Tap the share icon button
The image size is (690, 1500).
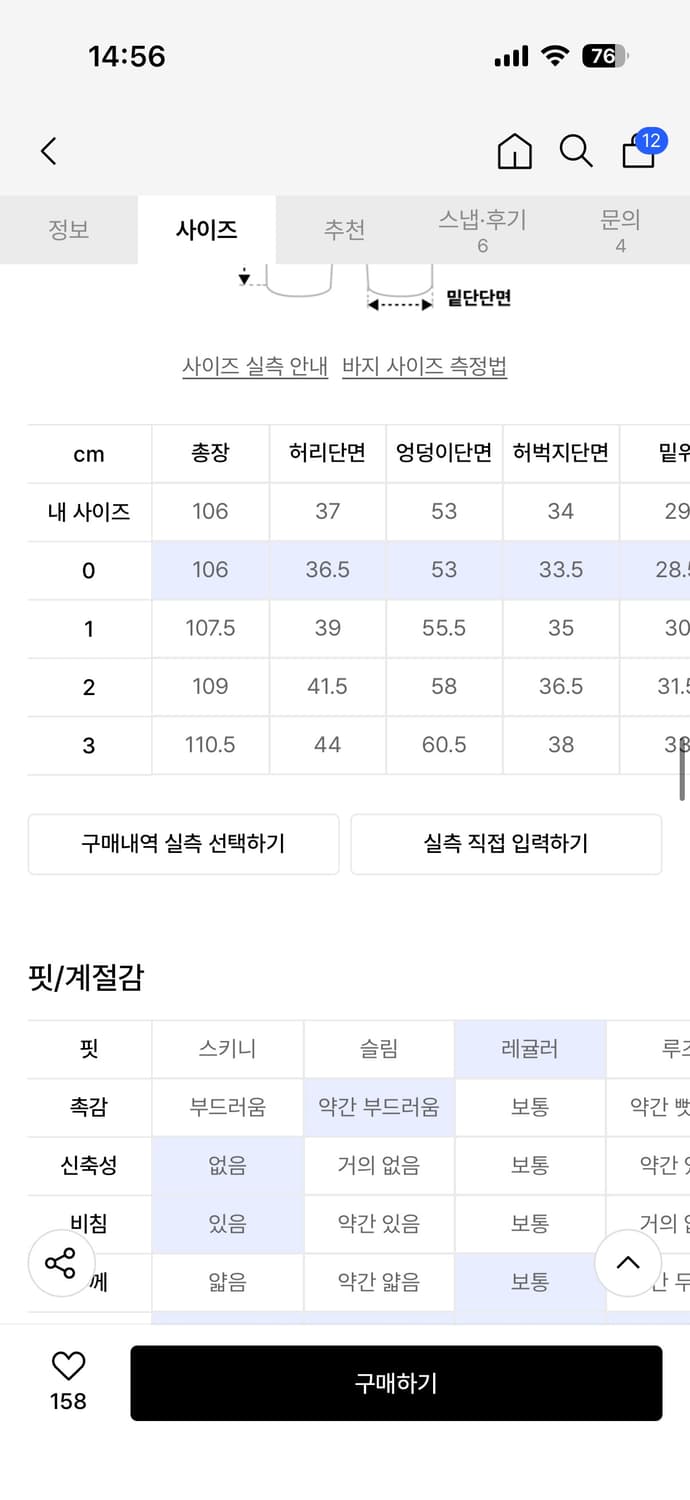pos(61,1263)
